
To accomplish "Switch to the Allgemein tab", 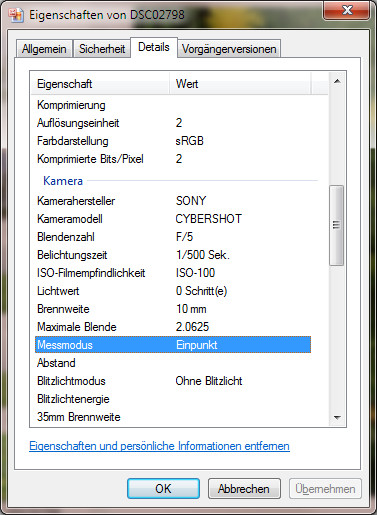I will [x=44, y=49].
